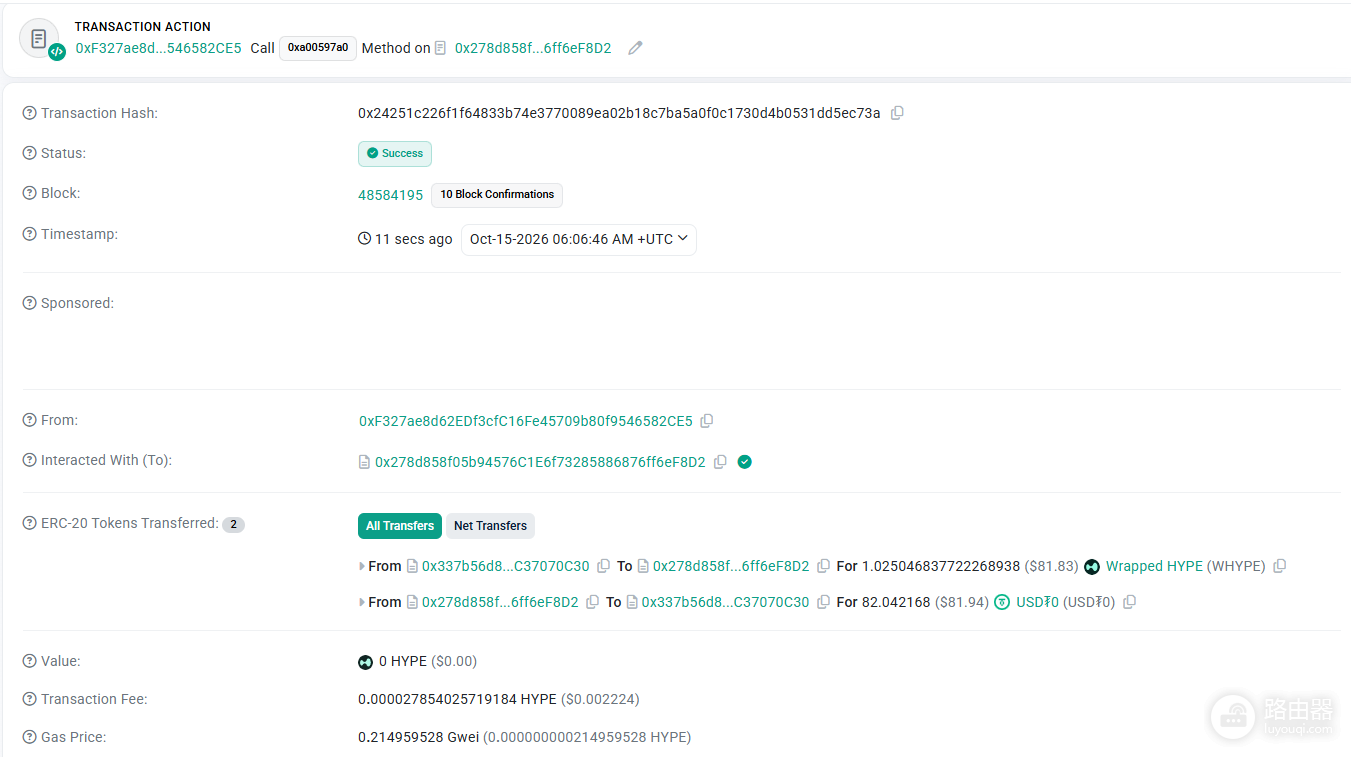Click the USD₮0 token logo

click(x=1002, y=602)
